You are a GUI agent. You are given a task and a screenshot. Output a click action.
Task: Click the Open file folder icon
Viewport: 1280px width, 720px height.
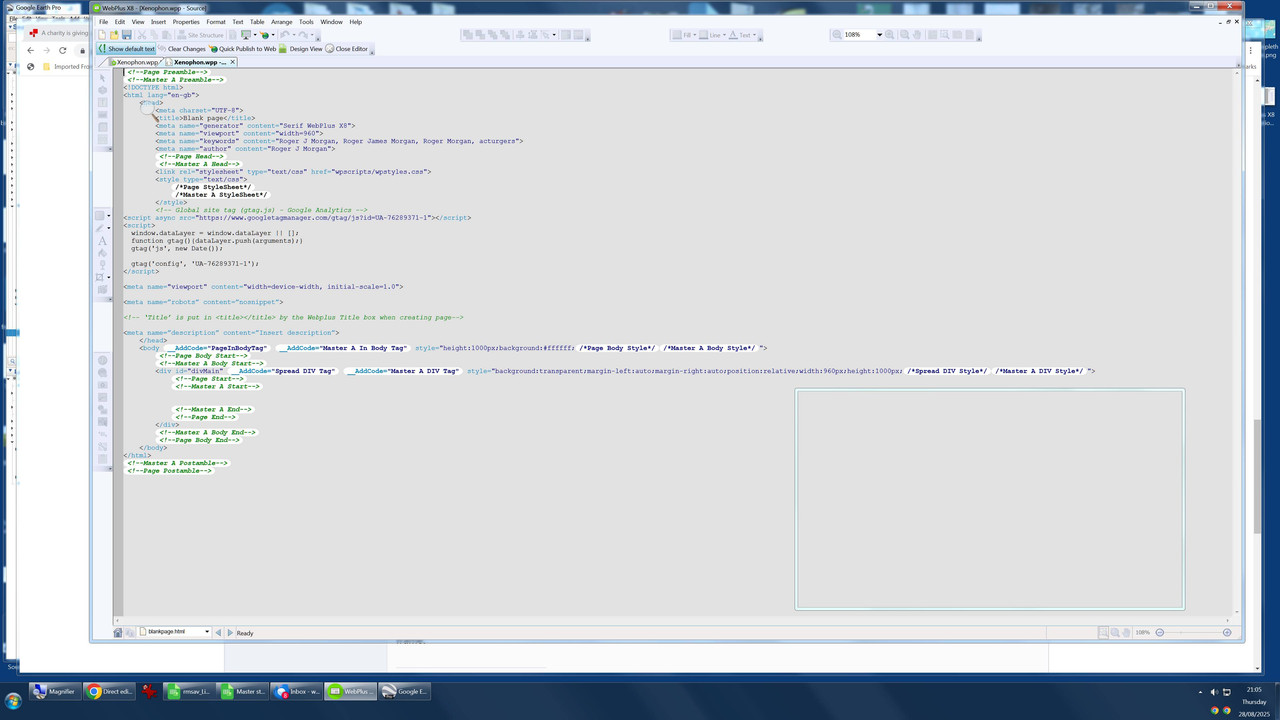point(114,35)
